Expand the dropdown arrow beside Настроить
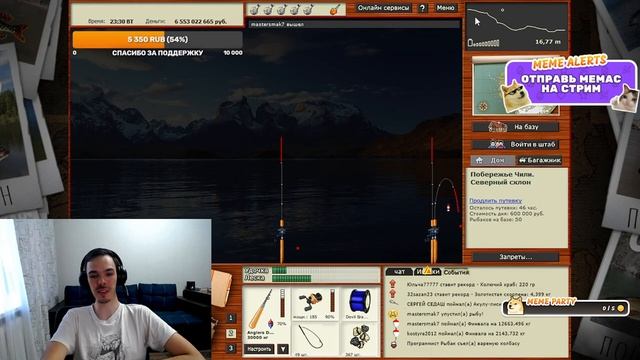Image resolution: width=640 pixels, height=360 pixels. coord(283,349)
